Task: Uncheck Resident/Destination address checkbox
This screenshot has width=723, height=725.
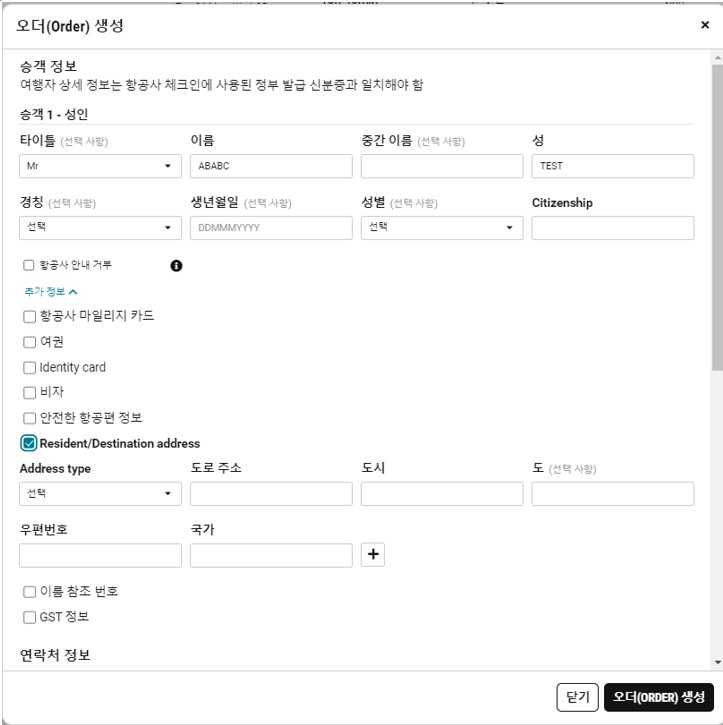Action: tap(29, 443)
